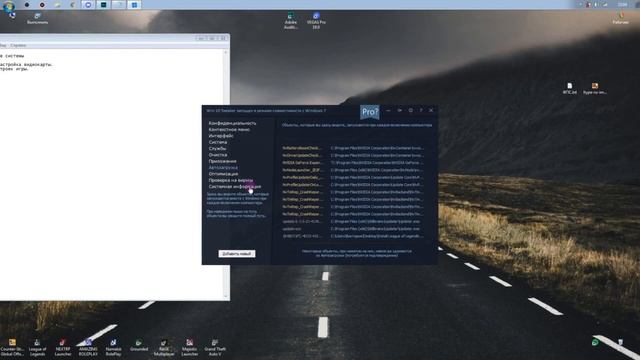Screen dimensions: 640x360
Task: Open the Справка menu in Notepad
Action: point(18,45)
